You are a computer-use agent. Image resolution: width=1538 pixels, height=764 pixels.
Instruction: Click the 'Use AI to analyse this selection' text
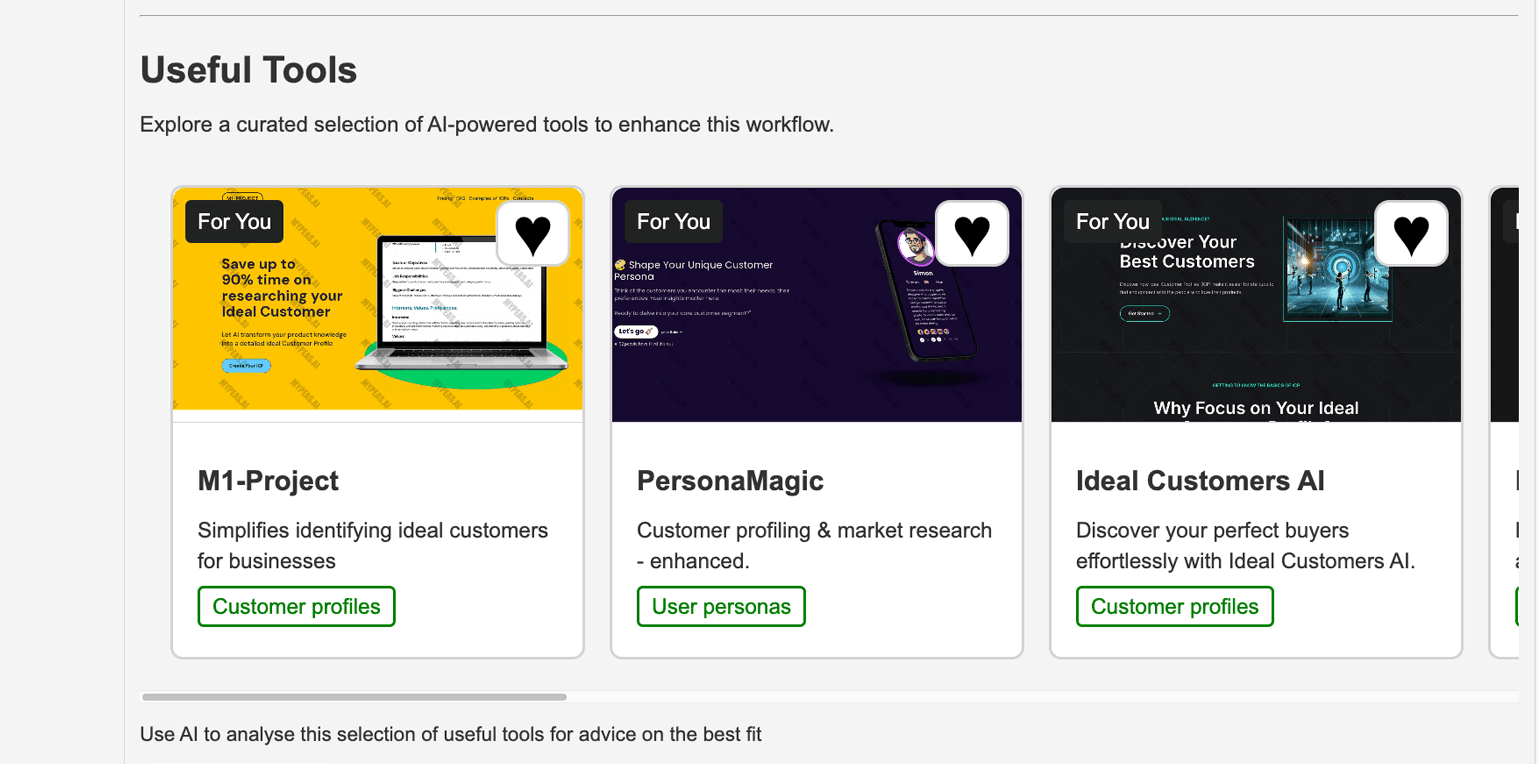[450, 735]
